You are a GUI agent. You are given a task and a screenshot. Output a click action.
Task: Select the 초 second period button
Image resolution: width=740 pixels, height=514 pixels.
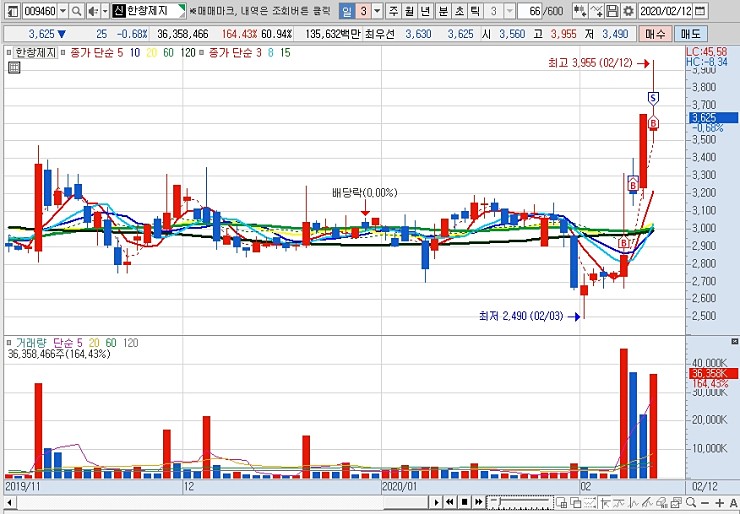point(459,11)
